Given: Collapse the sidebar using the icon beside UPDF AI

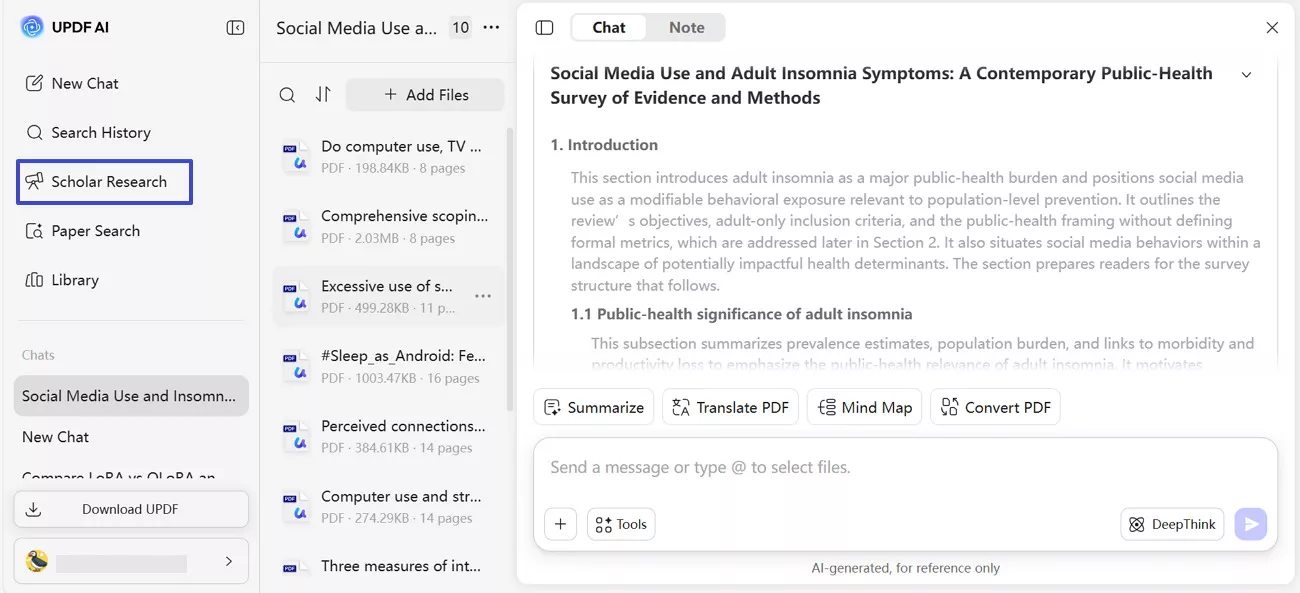Looking at the screenshot, I should point(234,27).
